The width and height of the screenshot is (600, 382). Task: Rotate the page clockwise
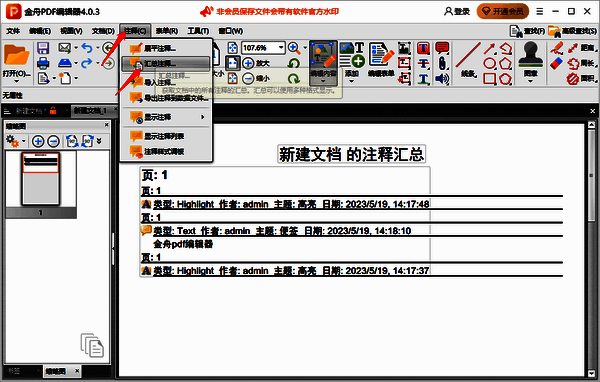293,79
